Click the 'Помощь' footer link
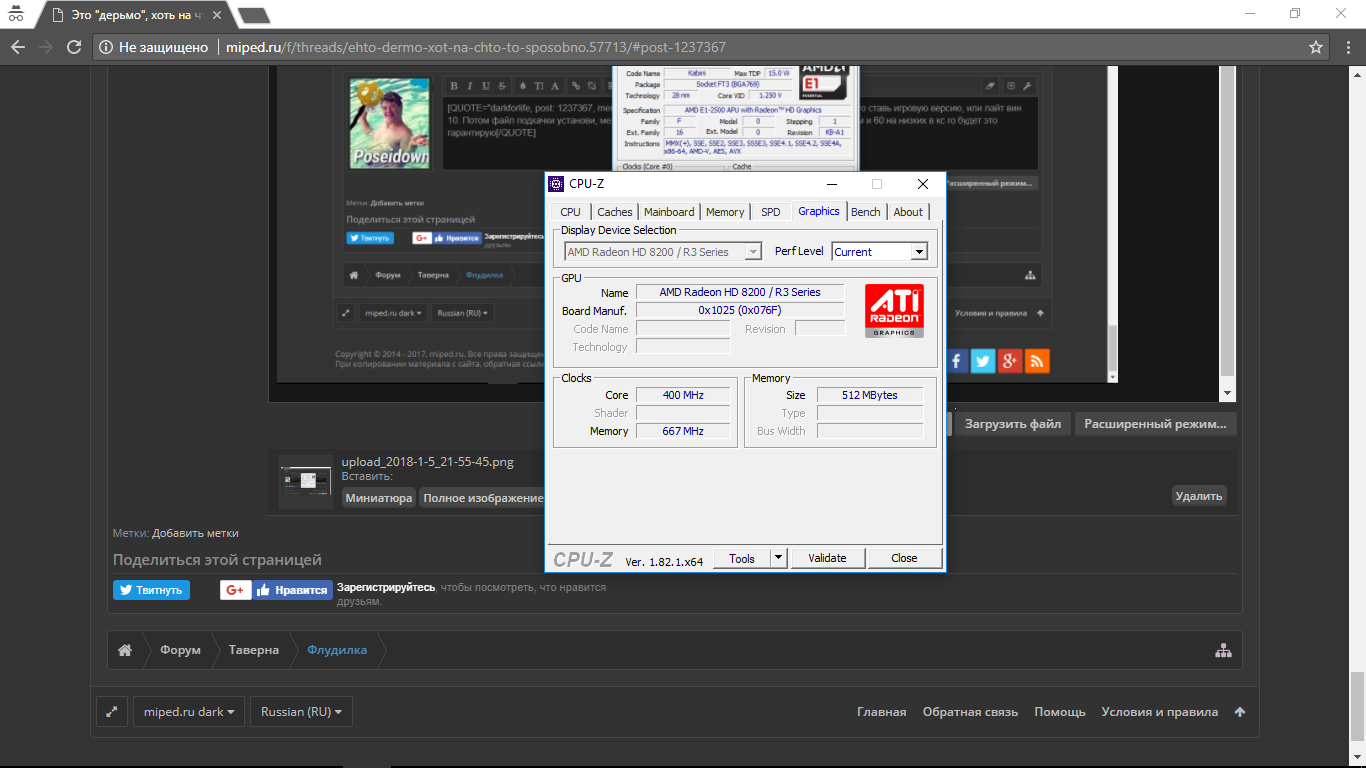The image size is (1366, 768). tap(1060, 712)
